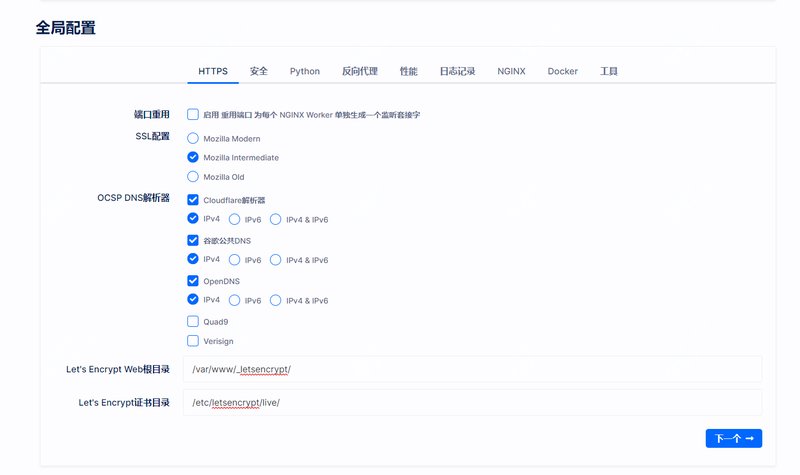Enable the Quad9 resolver checkbox
Viewport: 800px width, 475px height.
(193, 322)
